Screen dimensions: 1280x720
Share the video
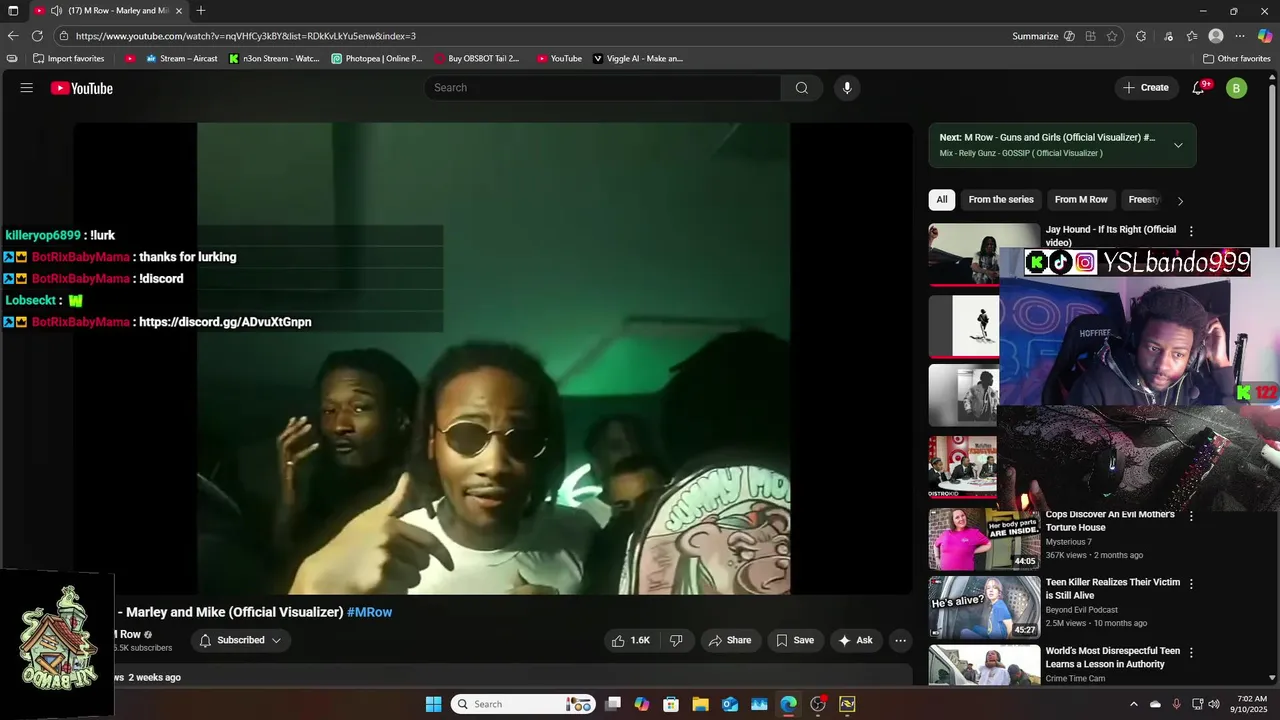coord(729,640)
